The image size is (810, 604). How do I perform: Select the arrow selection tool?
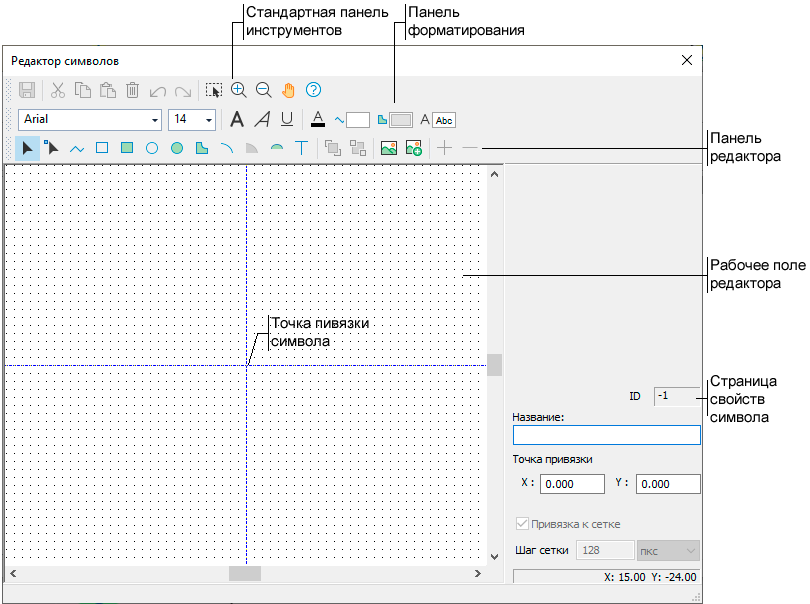click(28, 148)
